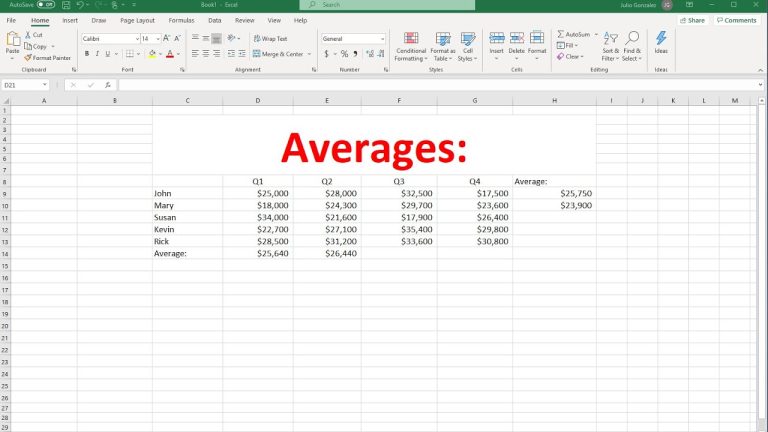Apply bold formatting

click(86, 54)
